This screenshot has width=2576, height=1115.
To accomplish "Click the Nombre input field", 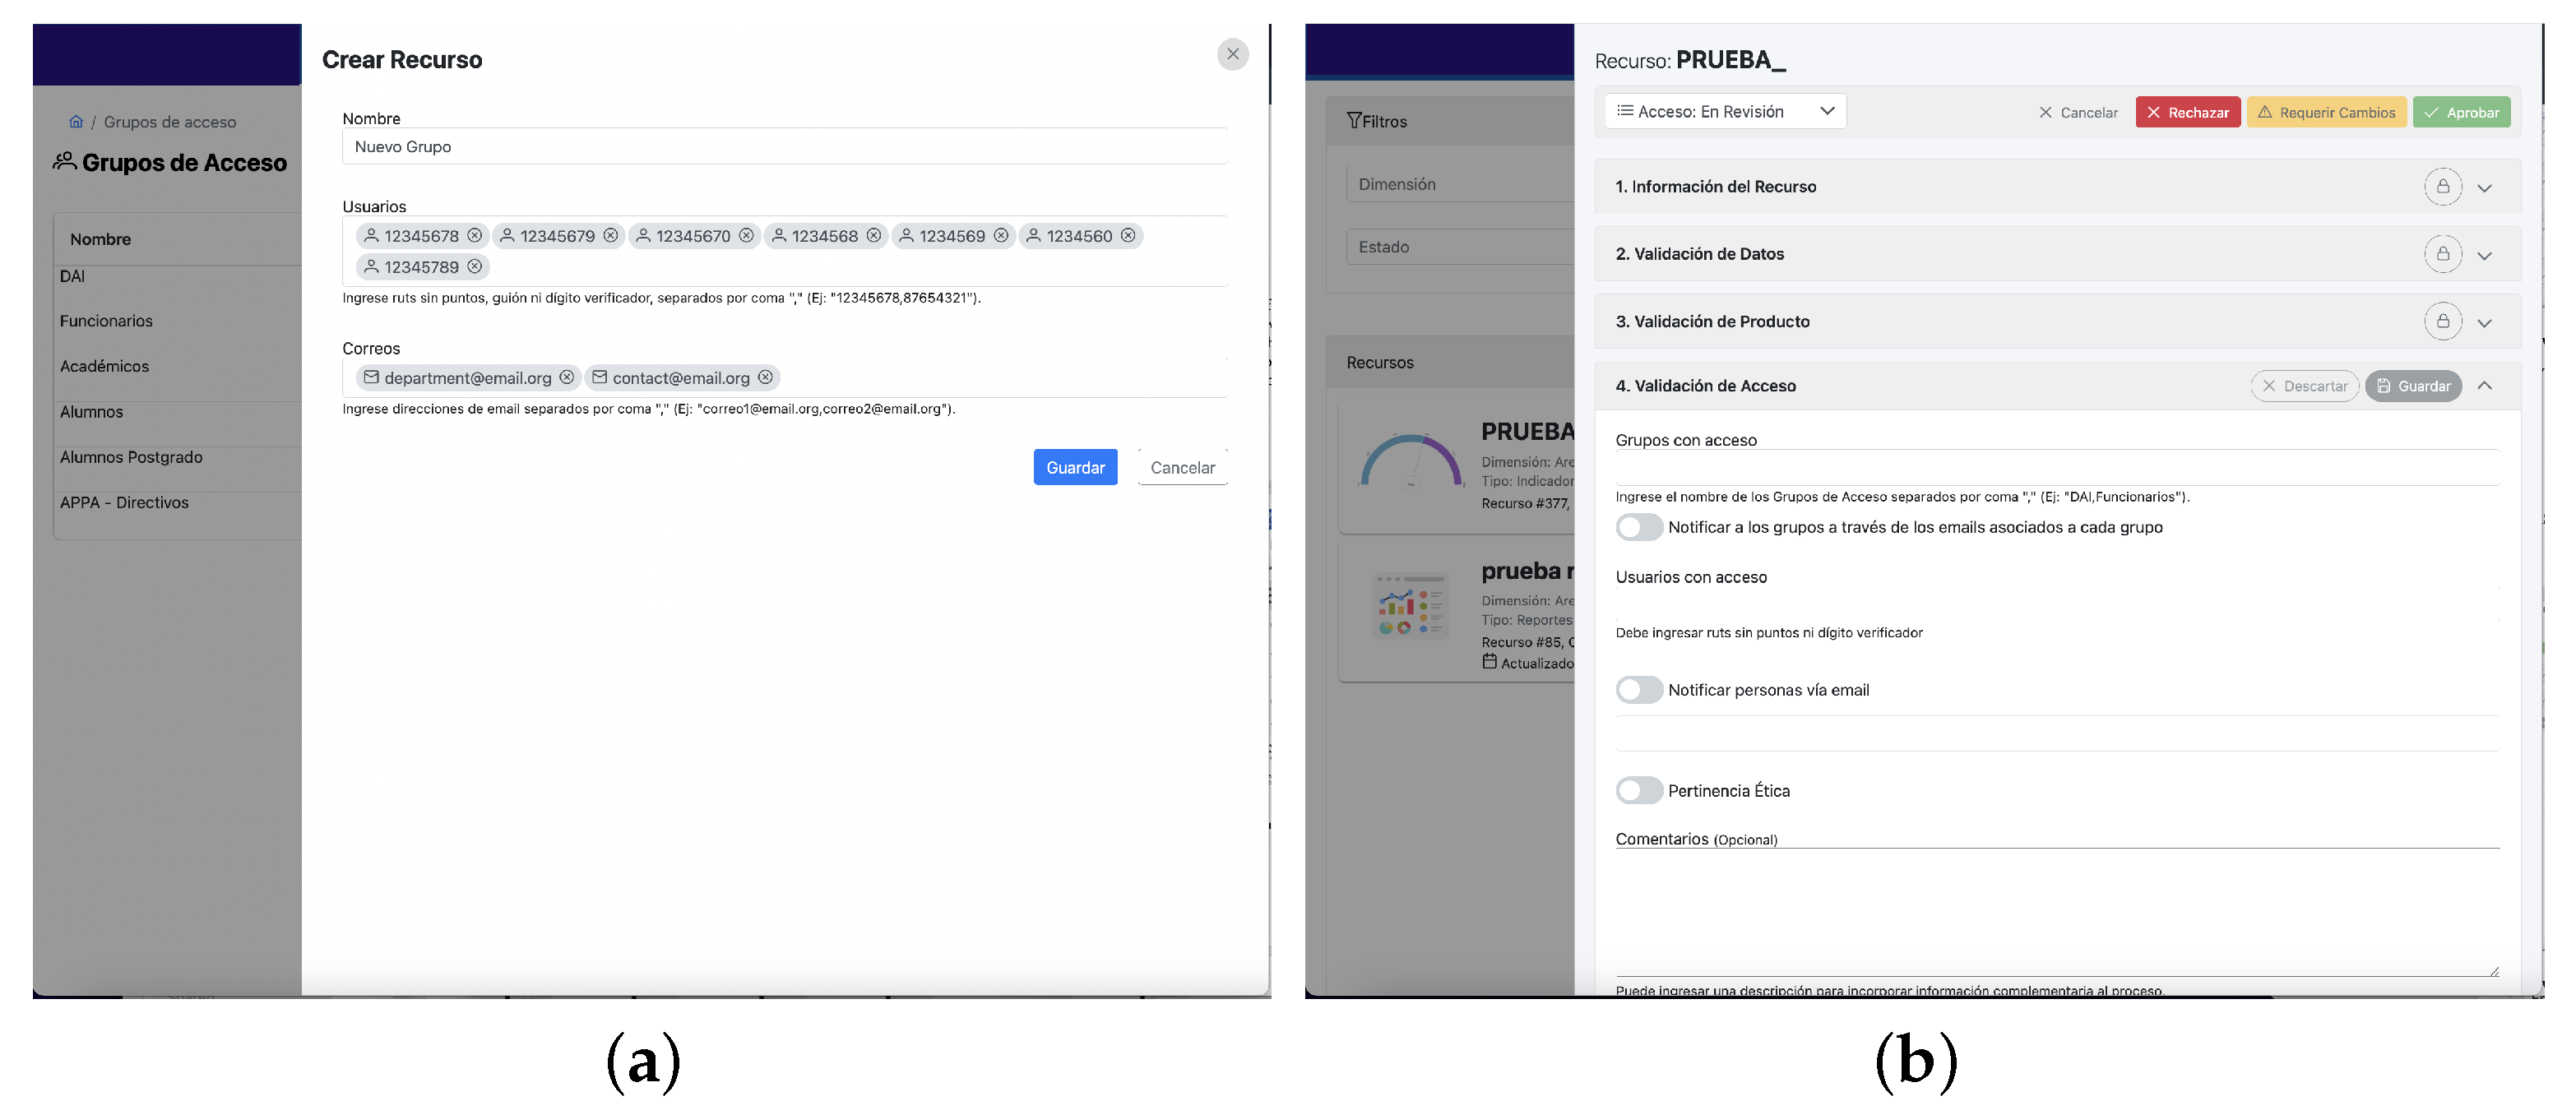I will point(784,147).
